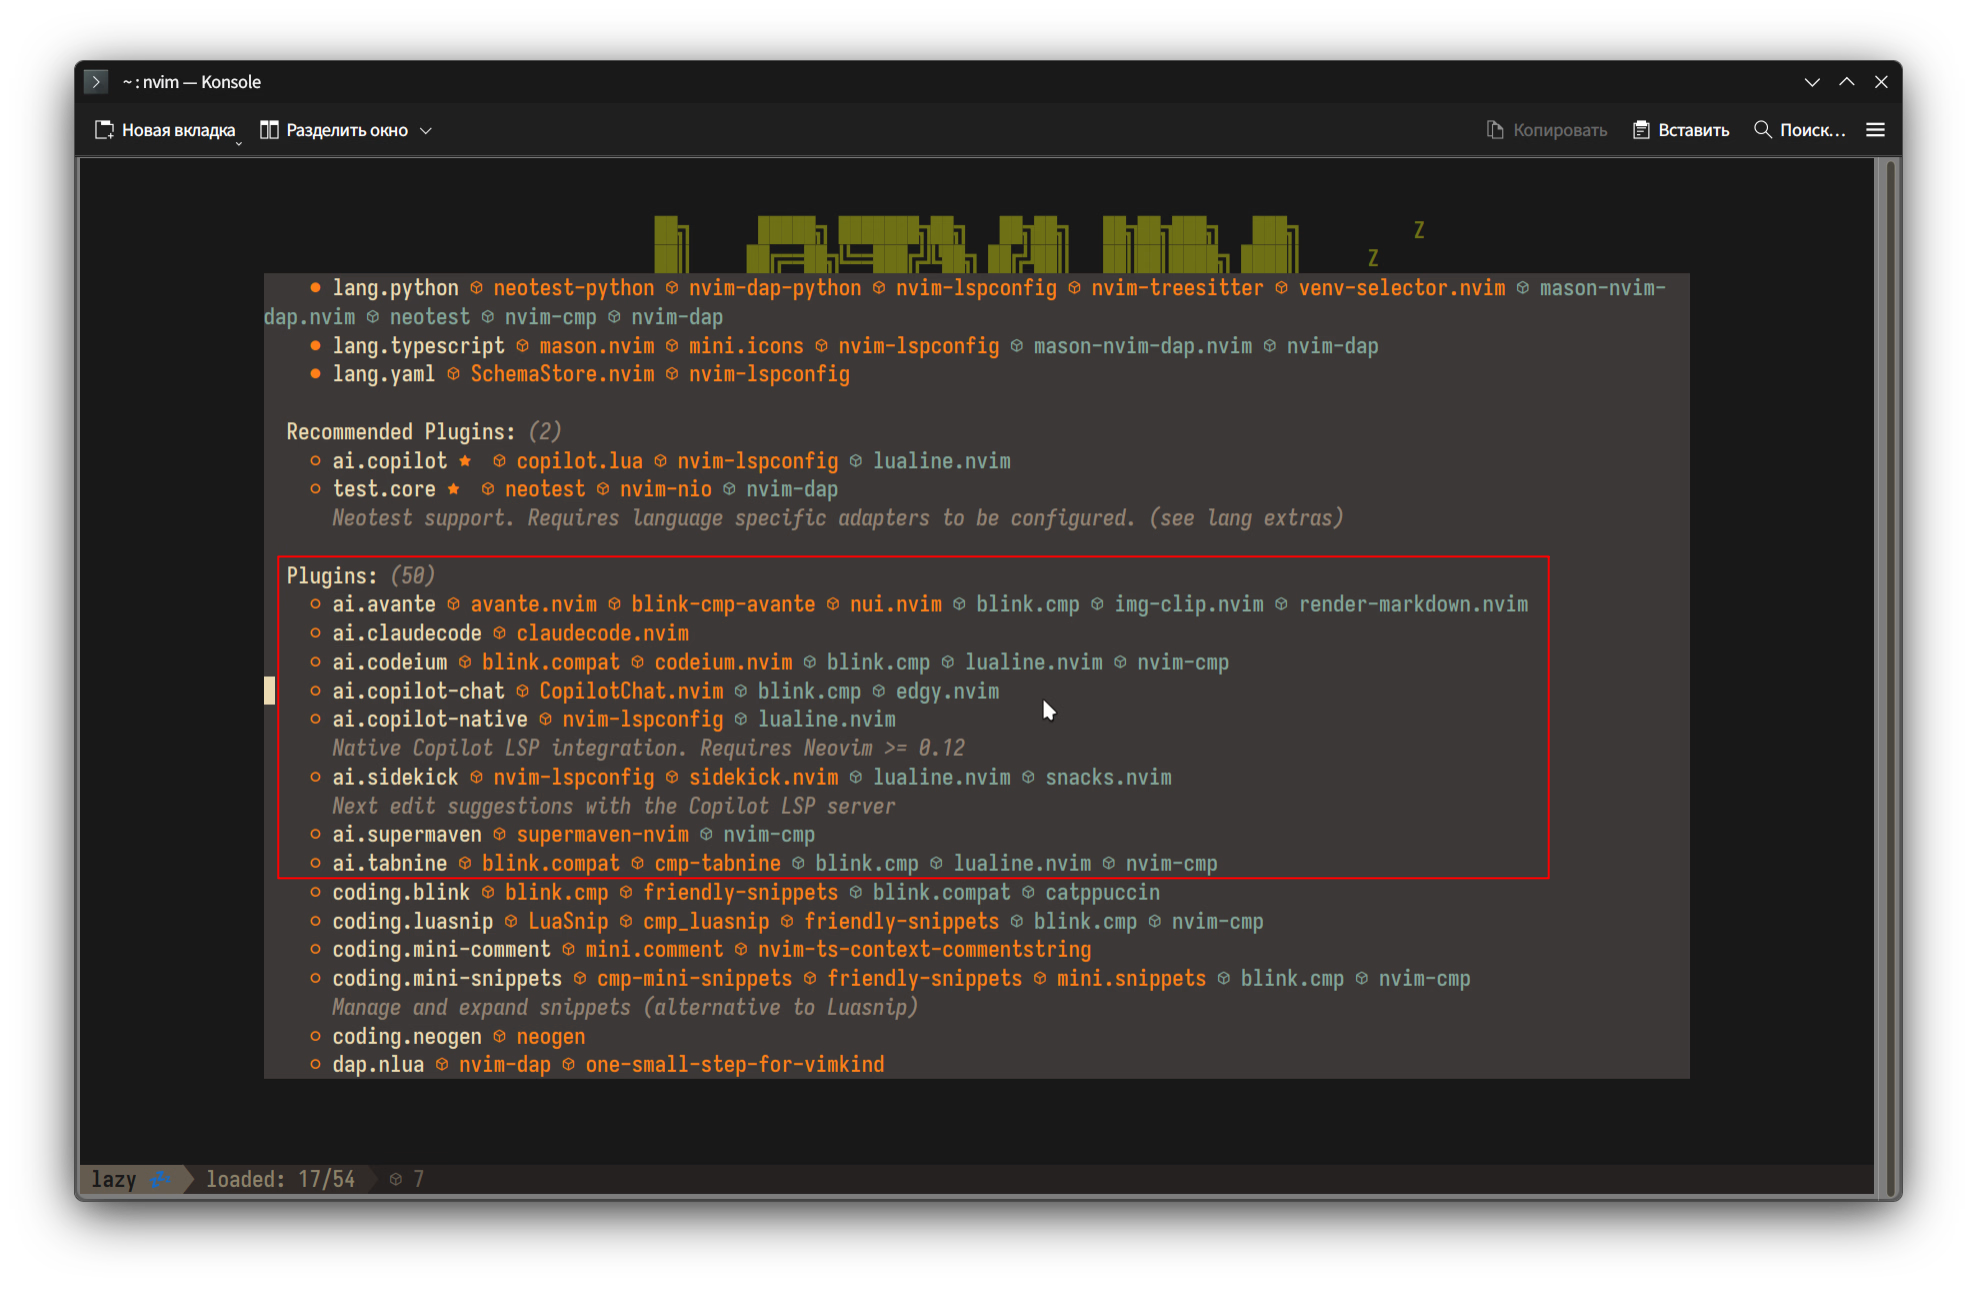Toggle the lang.yaml enabled bullet

pos(315,374)
